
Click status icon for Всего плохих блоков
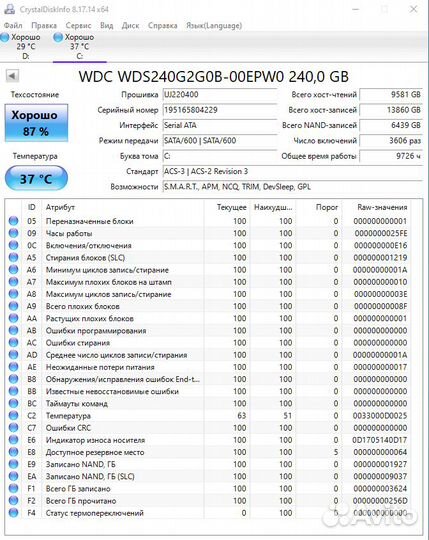coord(13,306)
